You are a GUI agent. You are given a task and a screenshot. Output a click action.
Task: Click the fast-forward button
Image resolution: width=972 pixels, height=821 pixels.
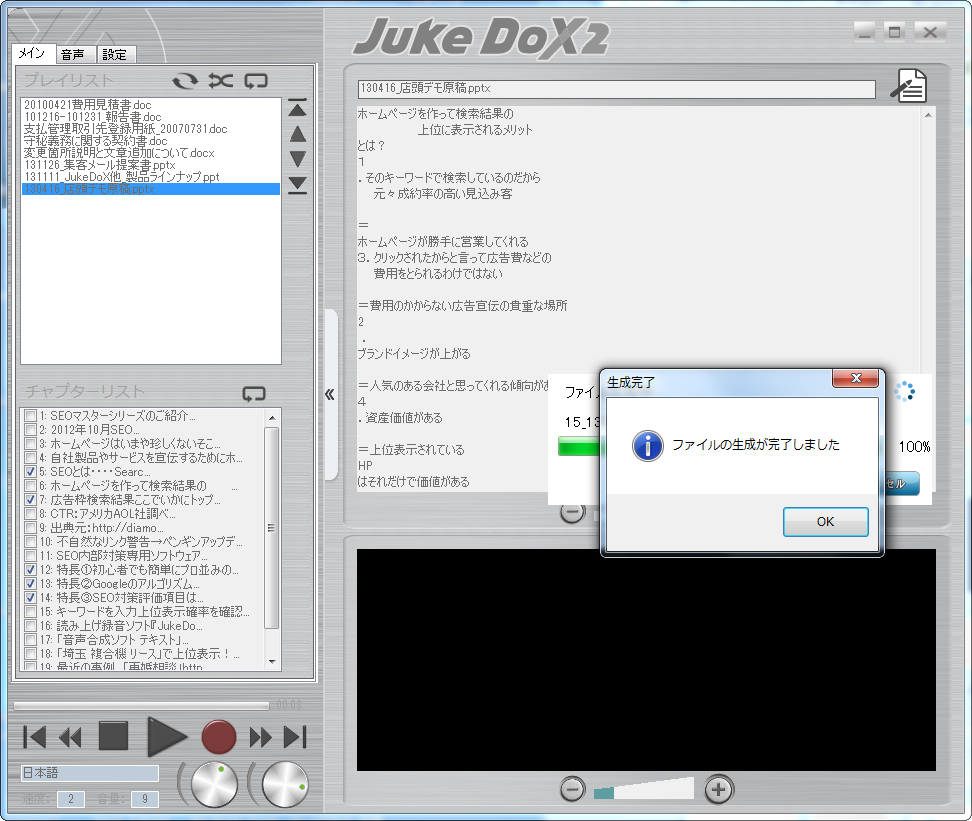pos(260,737)
